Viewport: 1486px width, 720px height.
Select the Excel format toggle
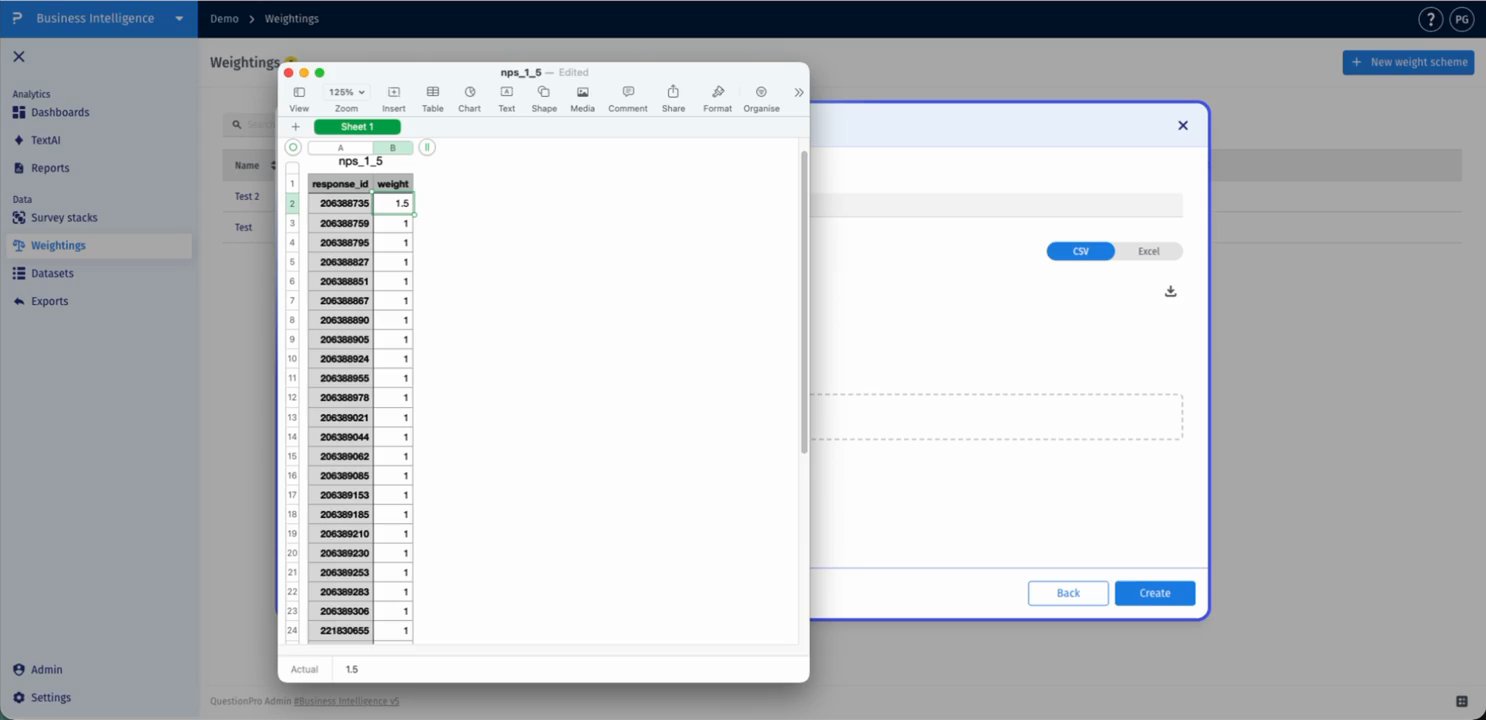[x=1149, y=251]
